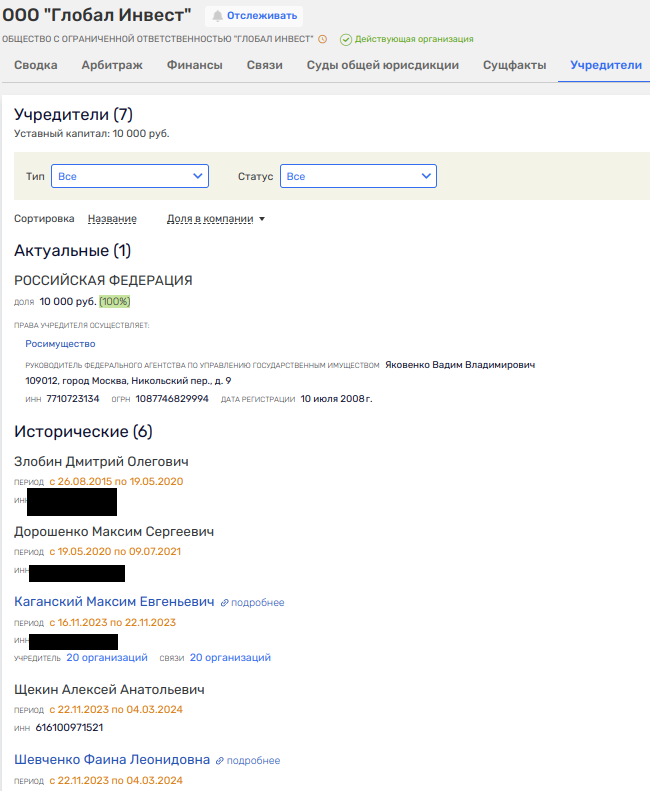Viewport: 650px width, 791px height.
Task: Go to the Финансы tab
Action: [195, 65]
